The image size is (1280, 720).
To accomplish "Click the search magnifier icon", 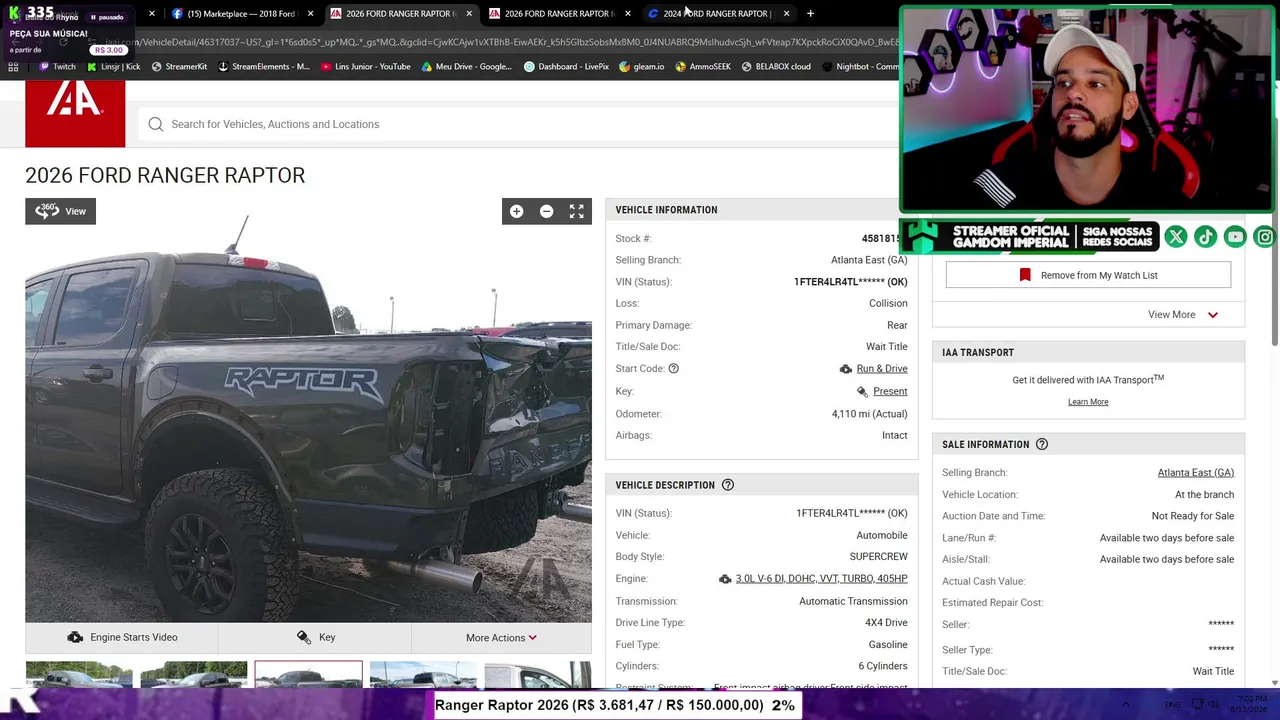I will [x=156, y=124].
